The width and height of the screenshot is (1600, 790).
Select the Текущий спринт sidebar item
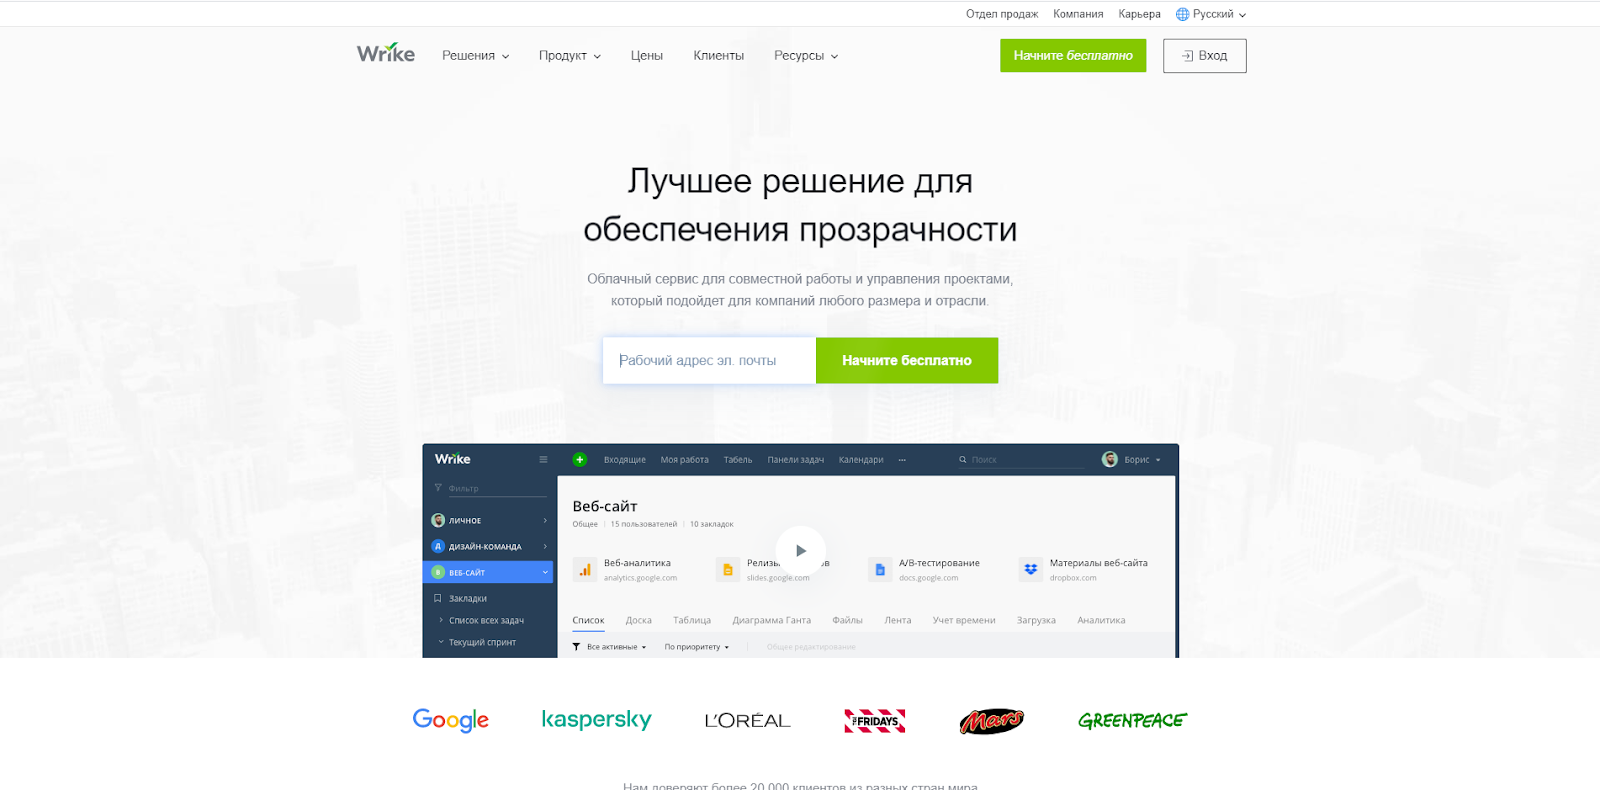[482, 643]
